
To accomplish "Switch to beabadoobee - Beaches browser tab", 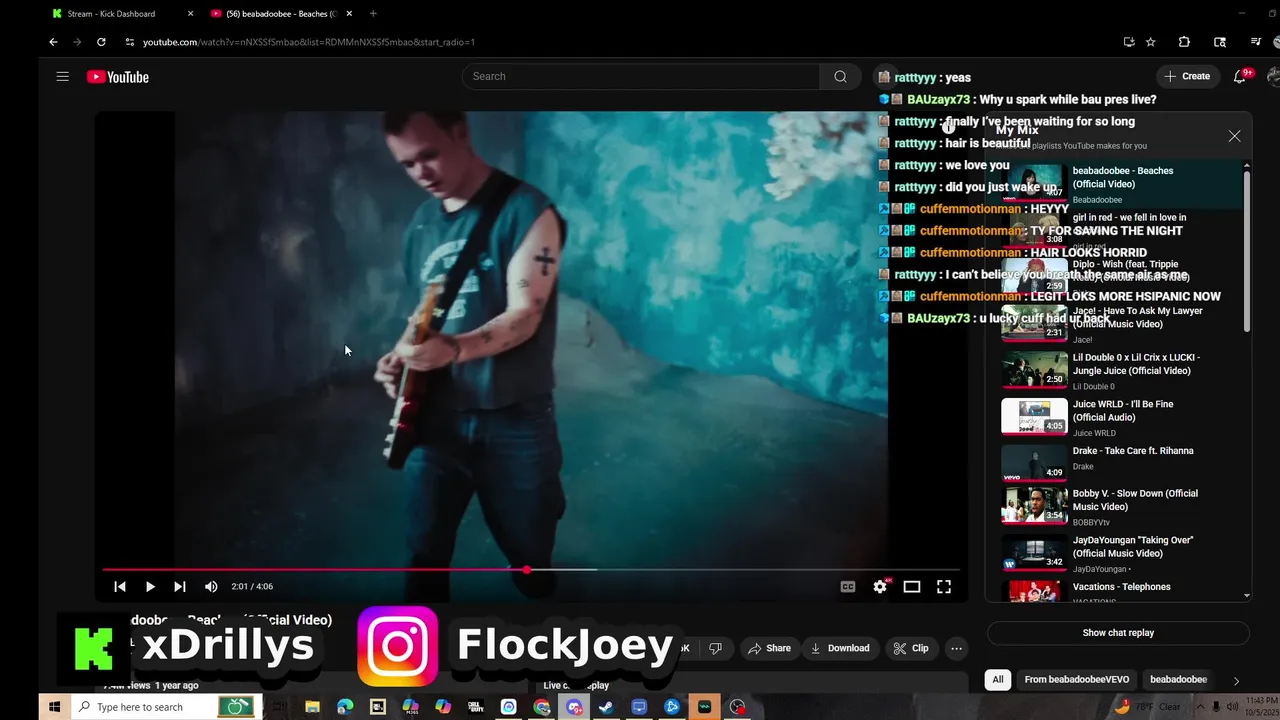I will [280, 14].
